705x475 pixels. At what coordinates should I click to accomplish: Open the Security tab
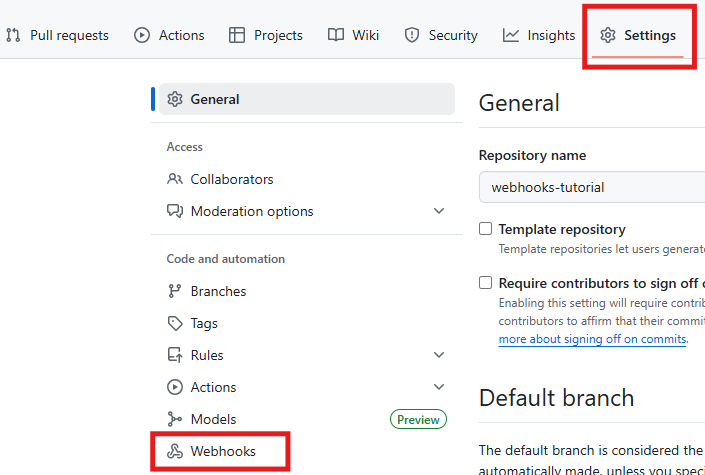pos(441,35)
